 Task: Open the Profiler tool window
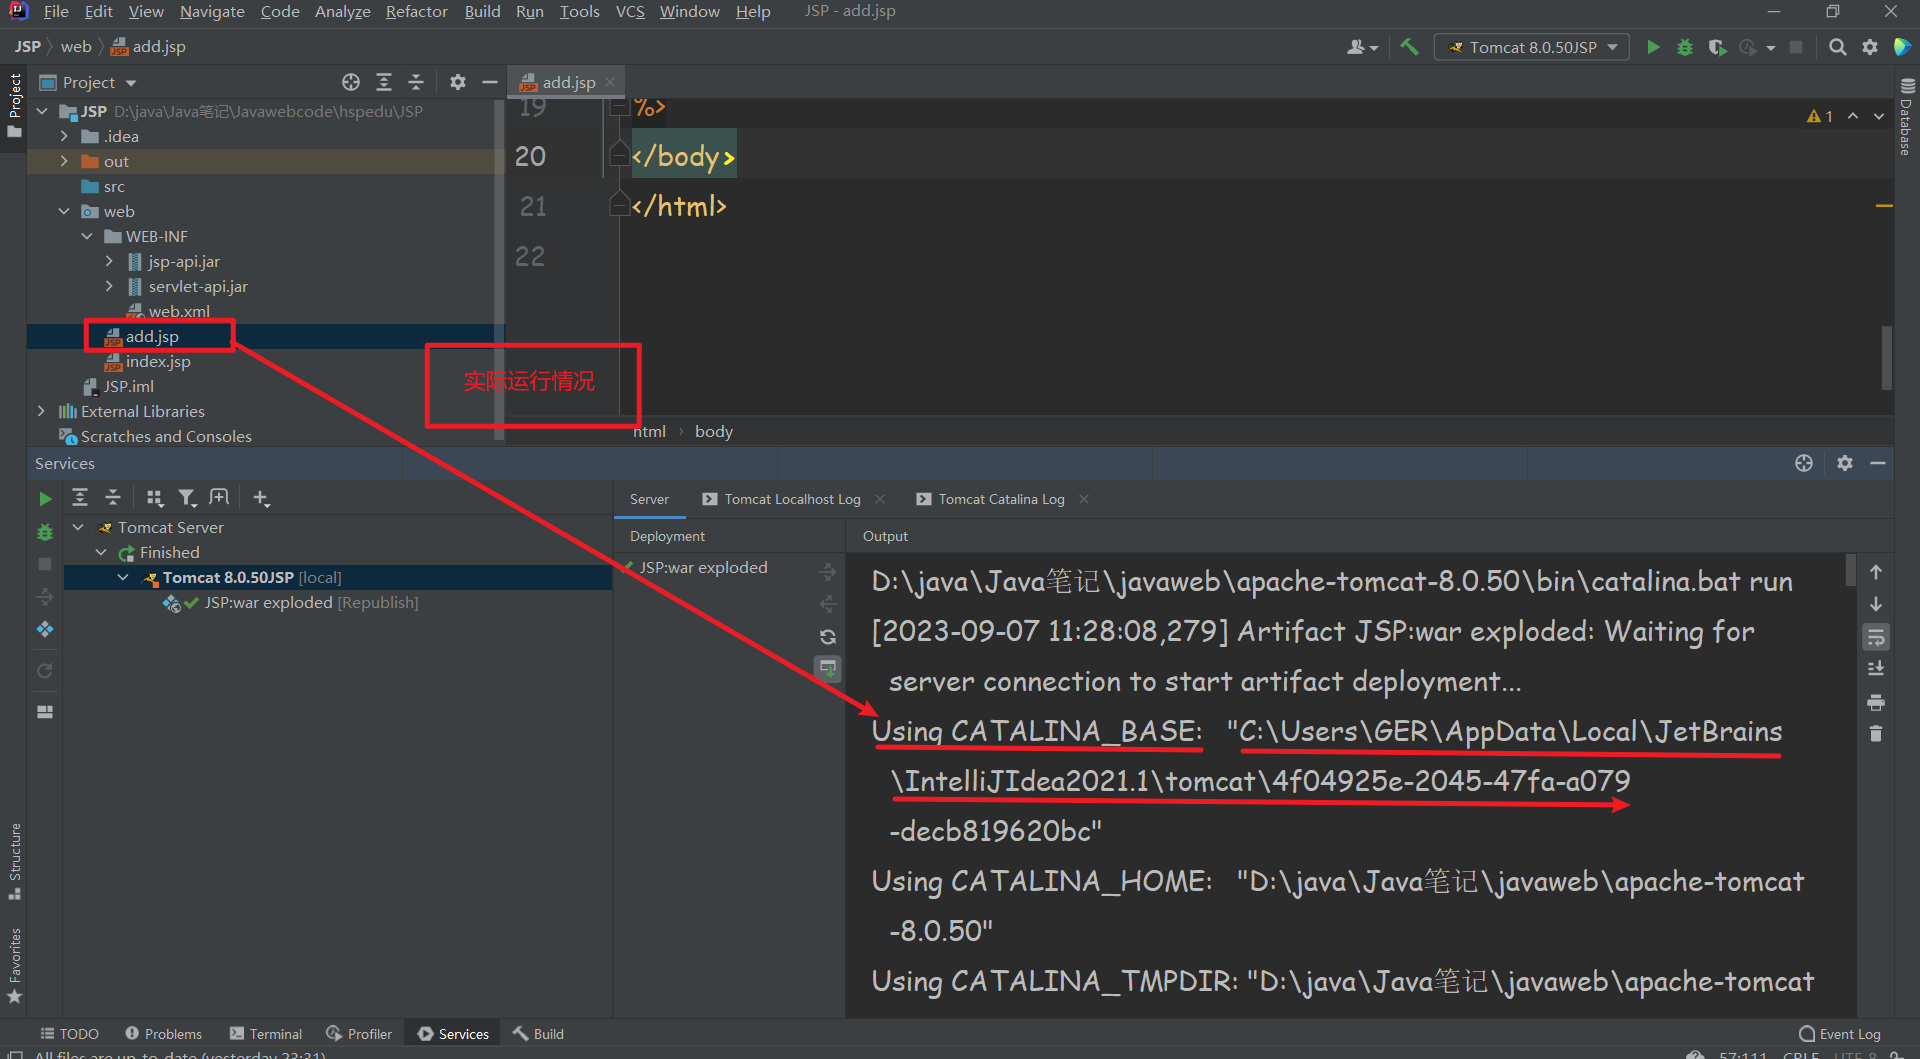coord(360,1034)
